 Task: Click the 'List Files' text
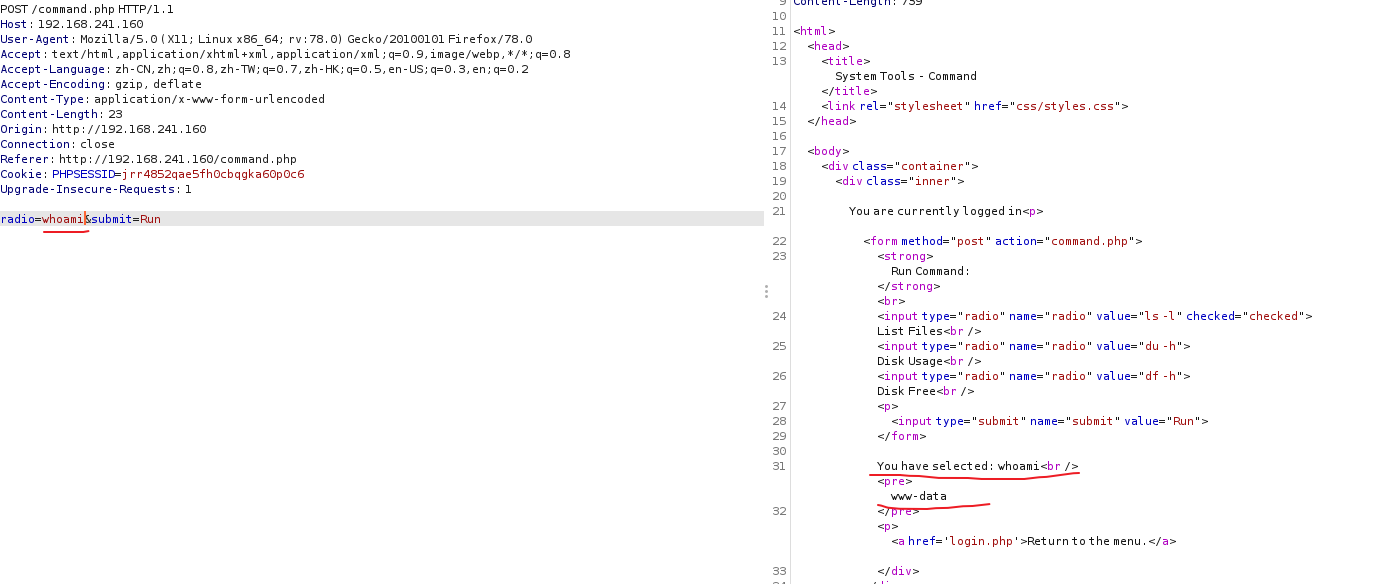(x=910, y=331)
